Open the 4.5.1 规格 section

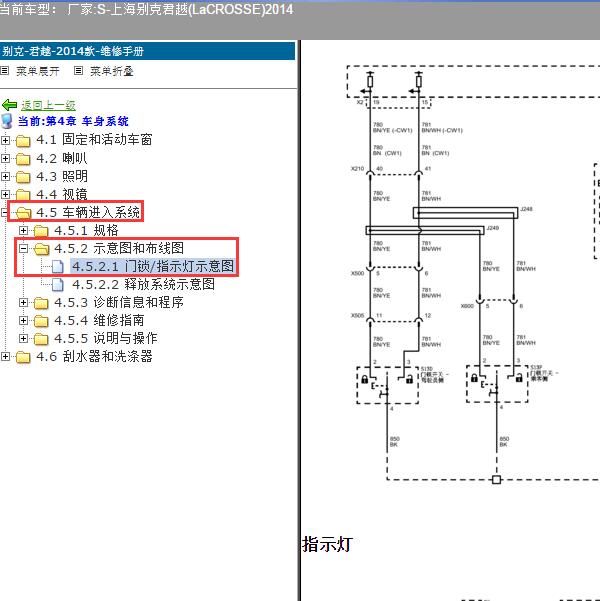coord(86,230)
